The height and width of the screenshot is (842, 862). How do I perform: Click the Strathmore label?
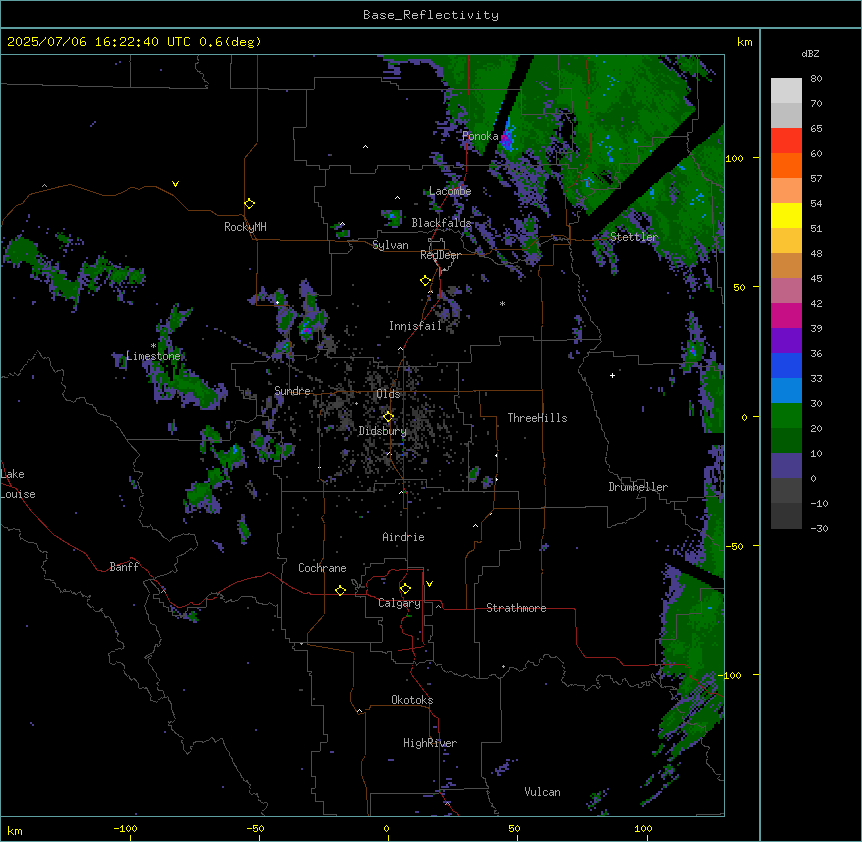(x=516, y=608)
